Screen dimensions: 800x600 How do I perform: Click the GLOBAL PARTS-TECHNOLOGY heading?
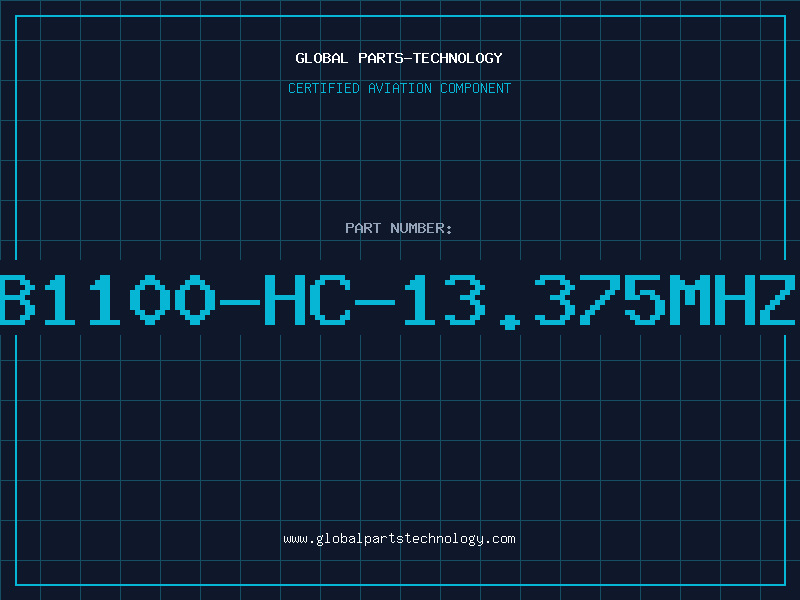point(399,58)
